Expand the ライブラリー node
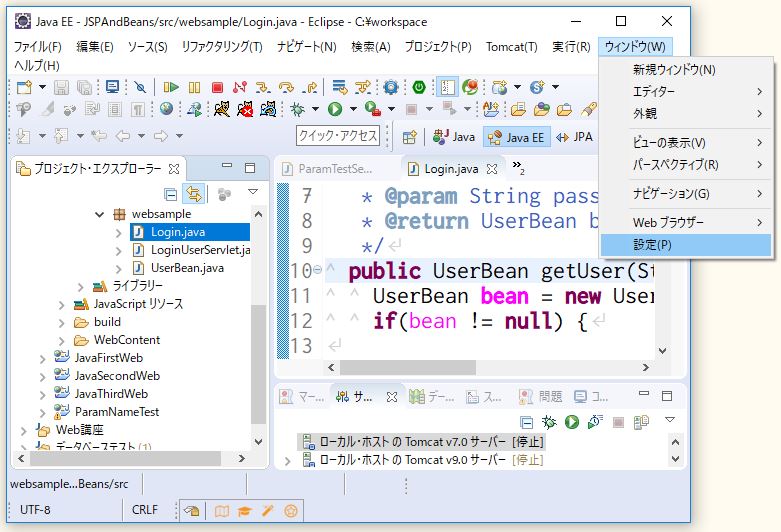 pyautogui.click(x=81, y=287)
